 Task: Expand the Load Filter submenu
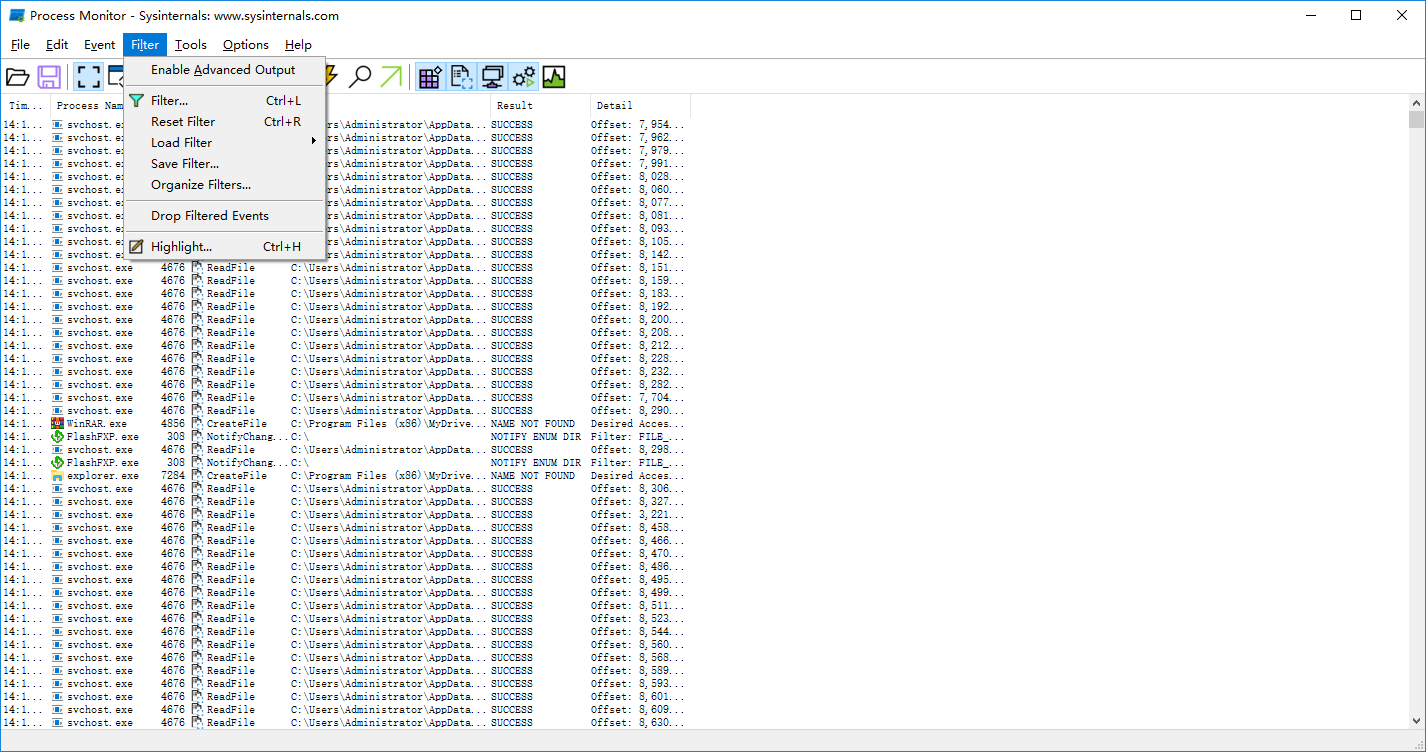[x=181, y=142]
